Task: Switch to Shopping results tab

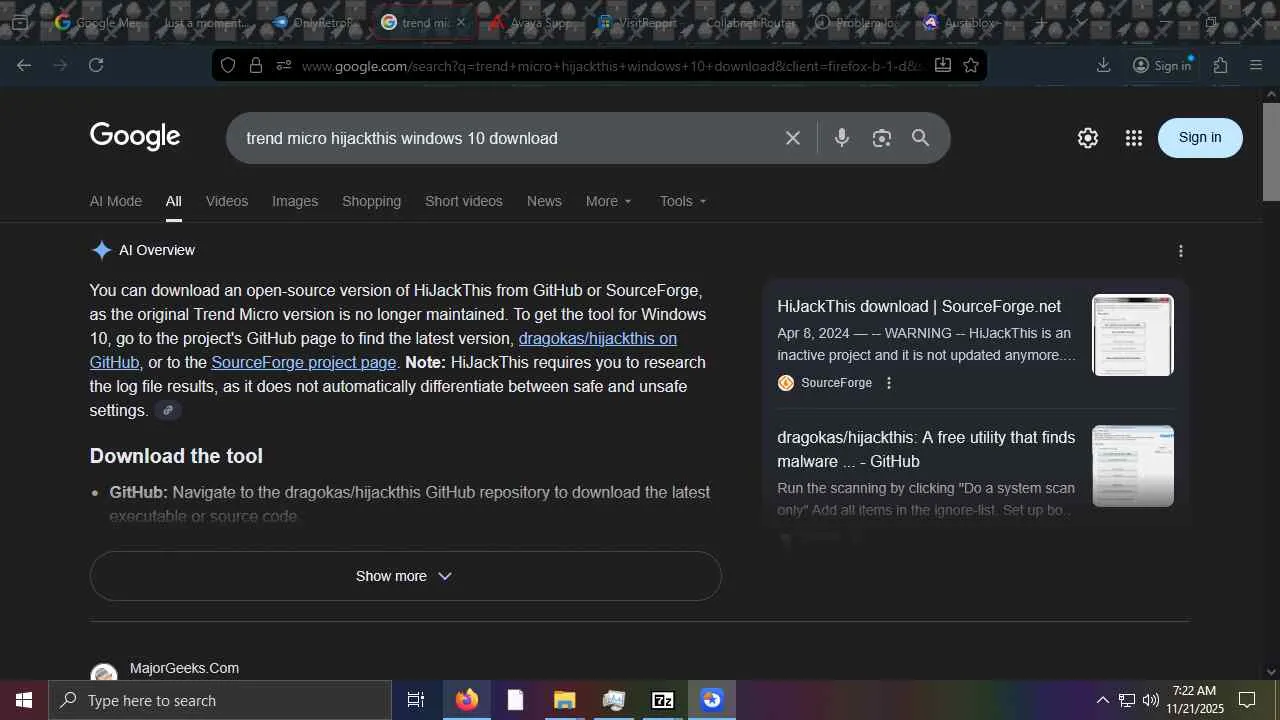Action: [371, 201]
